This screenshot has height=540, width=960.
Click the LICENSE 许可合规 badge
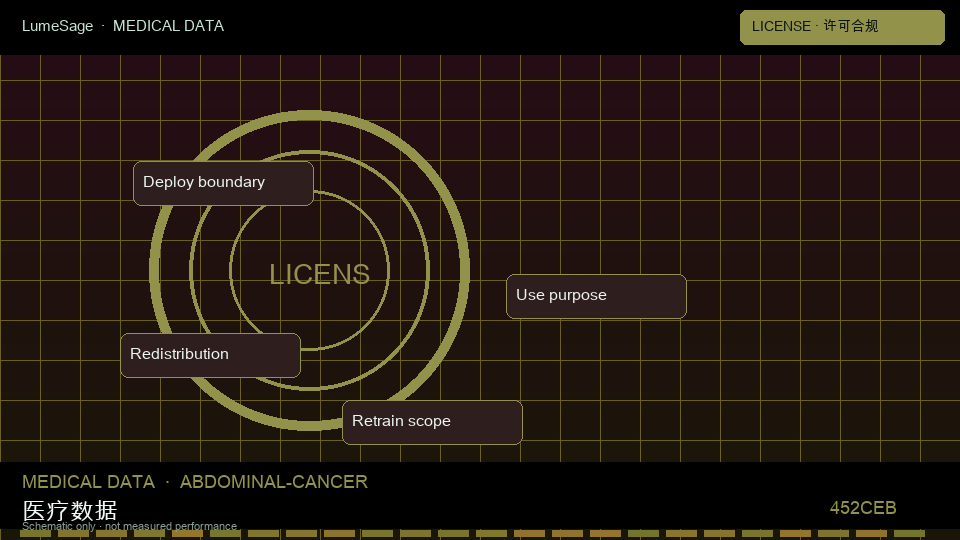842,27
